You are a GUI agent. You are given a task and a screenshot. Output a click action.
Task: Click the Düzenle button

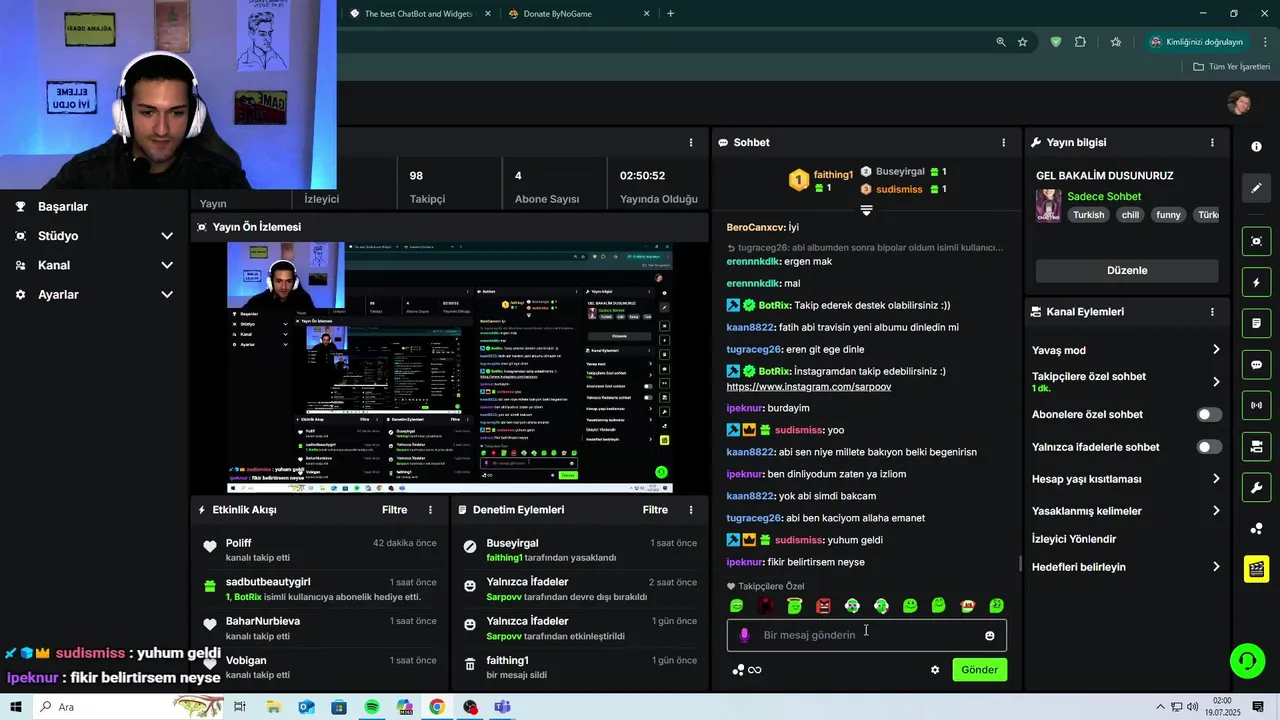1127,271
